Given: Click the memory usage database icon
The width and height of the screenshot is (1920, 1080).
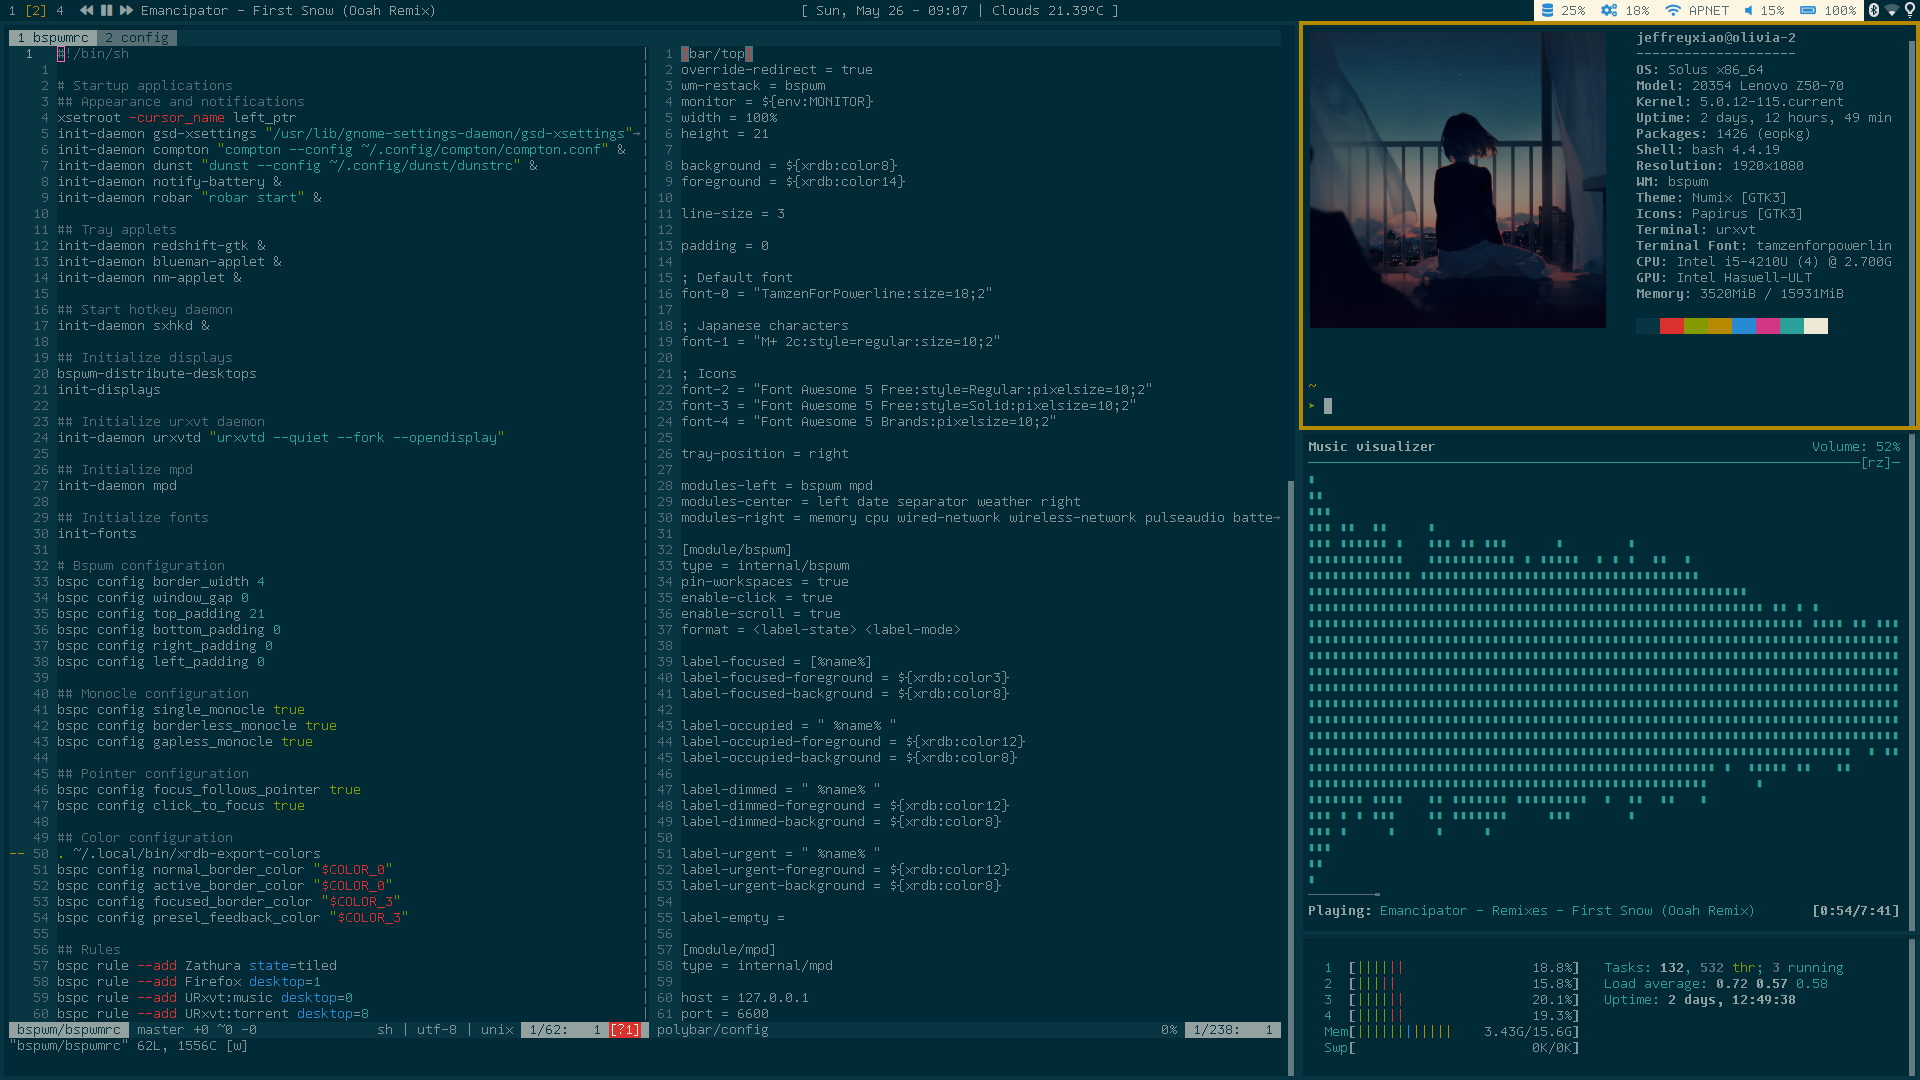Looking at the screenshot, I should 1547,10.
